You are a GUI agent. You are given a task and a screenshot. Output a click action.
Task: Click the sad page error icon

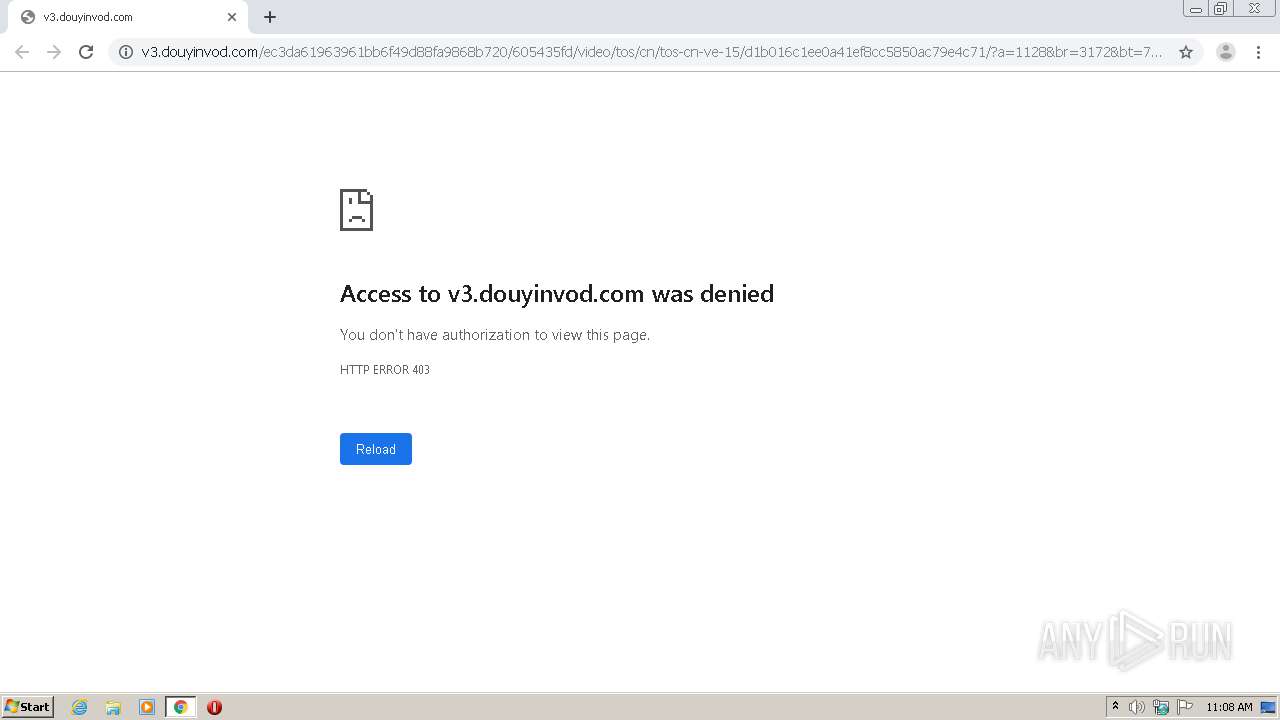point(357,210)
